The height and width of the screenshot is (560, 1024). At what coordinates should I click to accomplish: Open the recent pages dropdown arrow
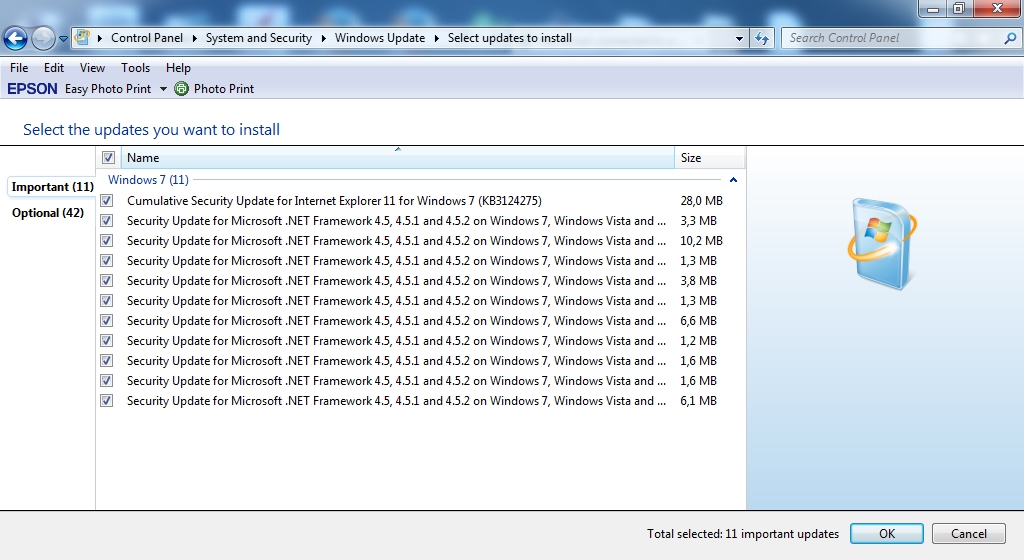(63, 39)
